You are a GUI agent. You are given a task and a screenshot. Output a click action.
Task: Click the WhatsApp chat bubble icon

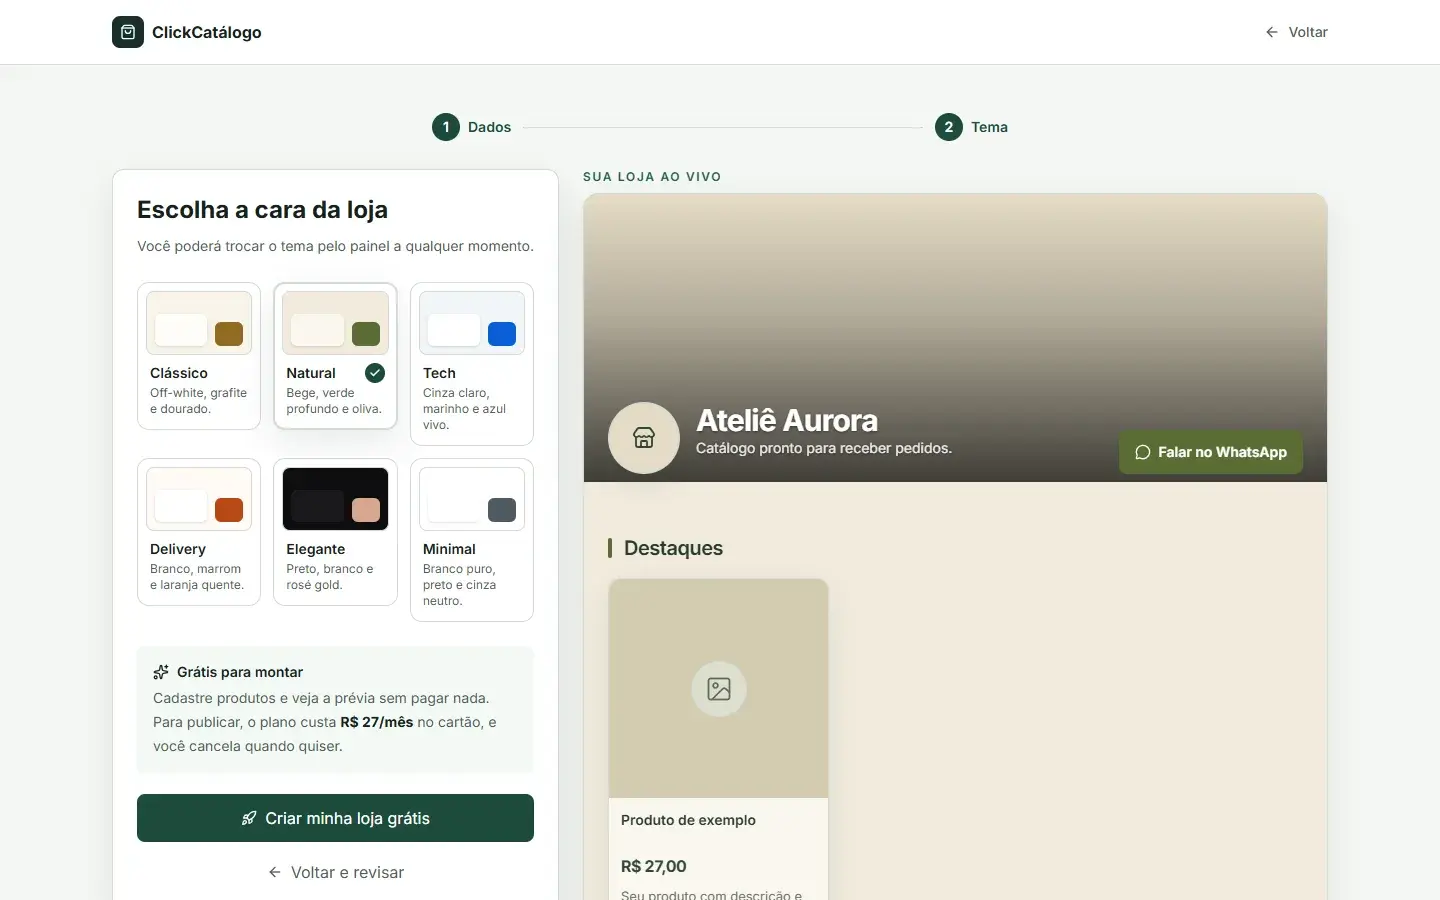tap(1143, 452)
